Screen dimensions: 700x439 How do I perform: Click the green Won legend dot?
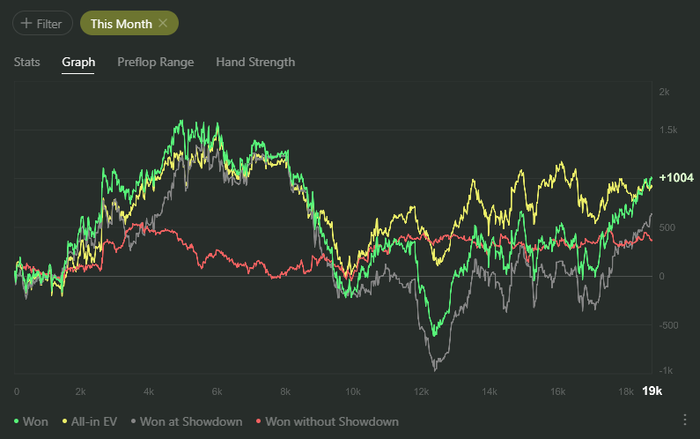(17, 422)
